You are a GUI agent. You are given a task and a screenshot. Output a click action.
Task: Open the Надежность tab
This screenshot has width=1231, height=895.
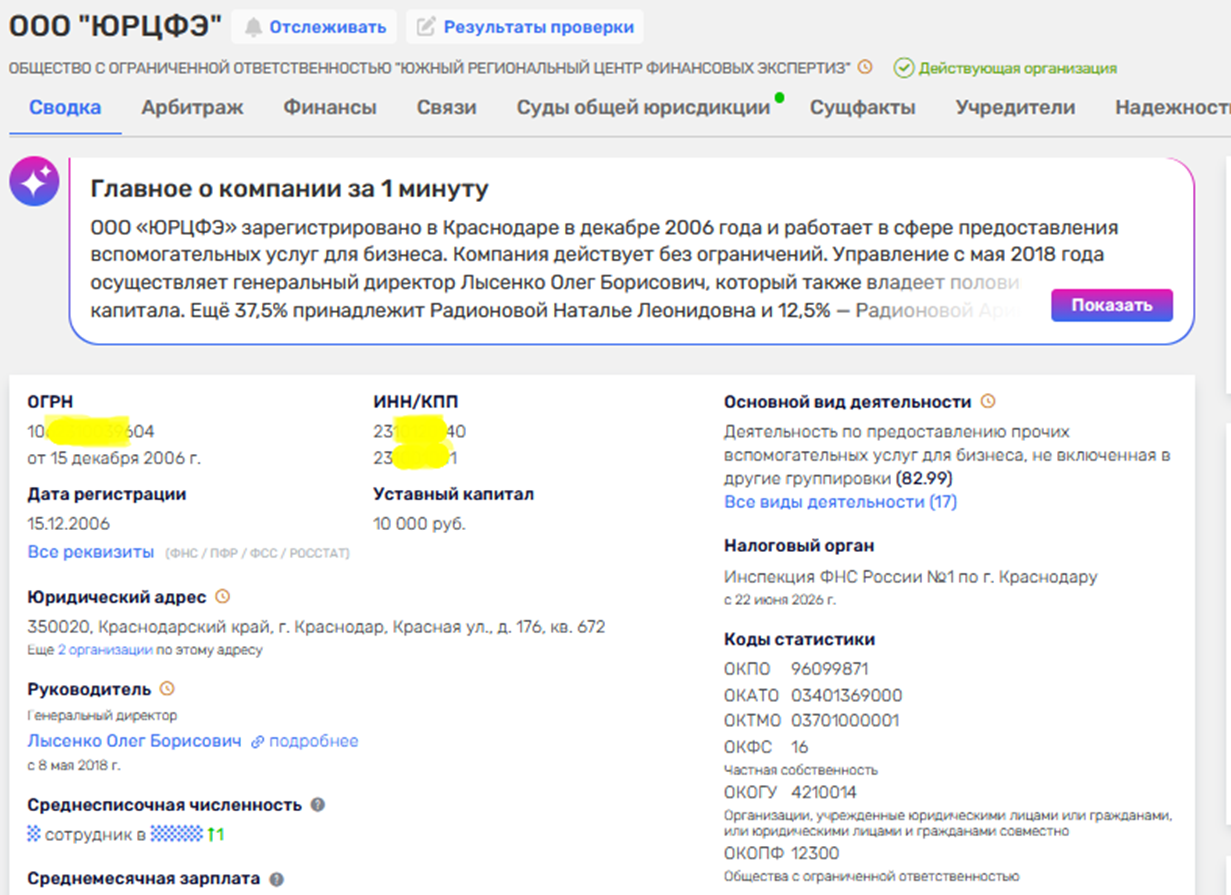click(1173, 107)
